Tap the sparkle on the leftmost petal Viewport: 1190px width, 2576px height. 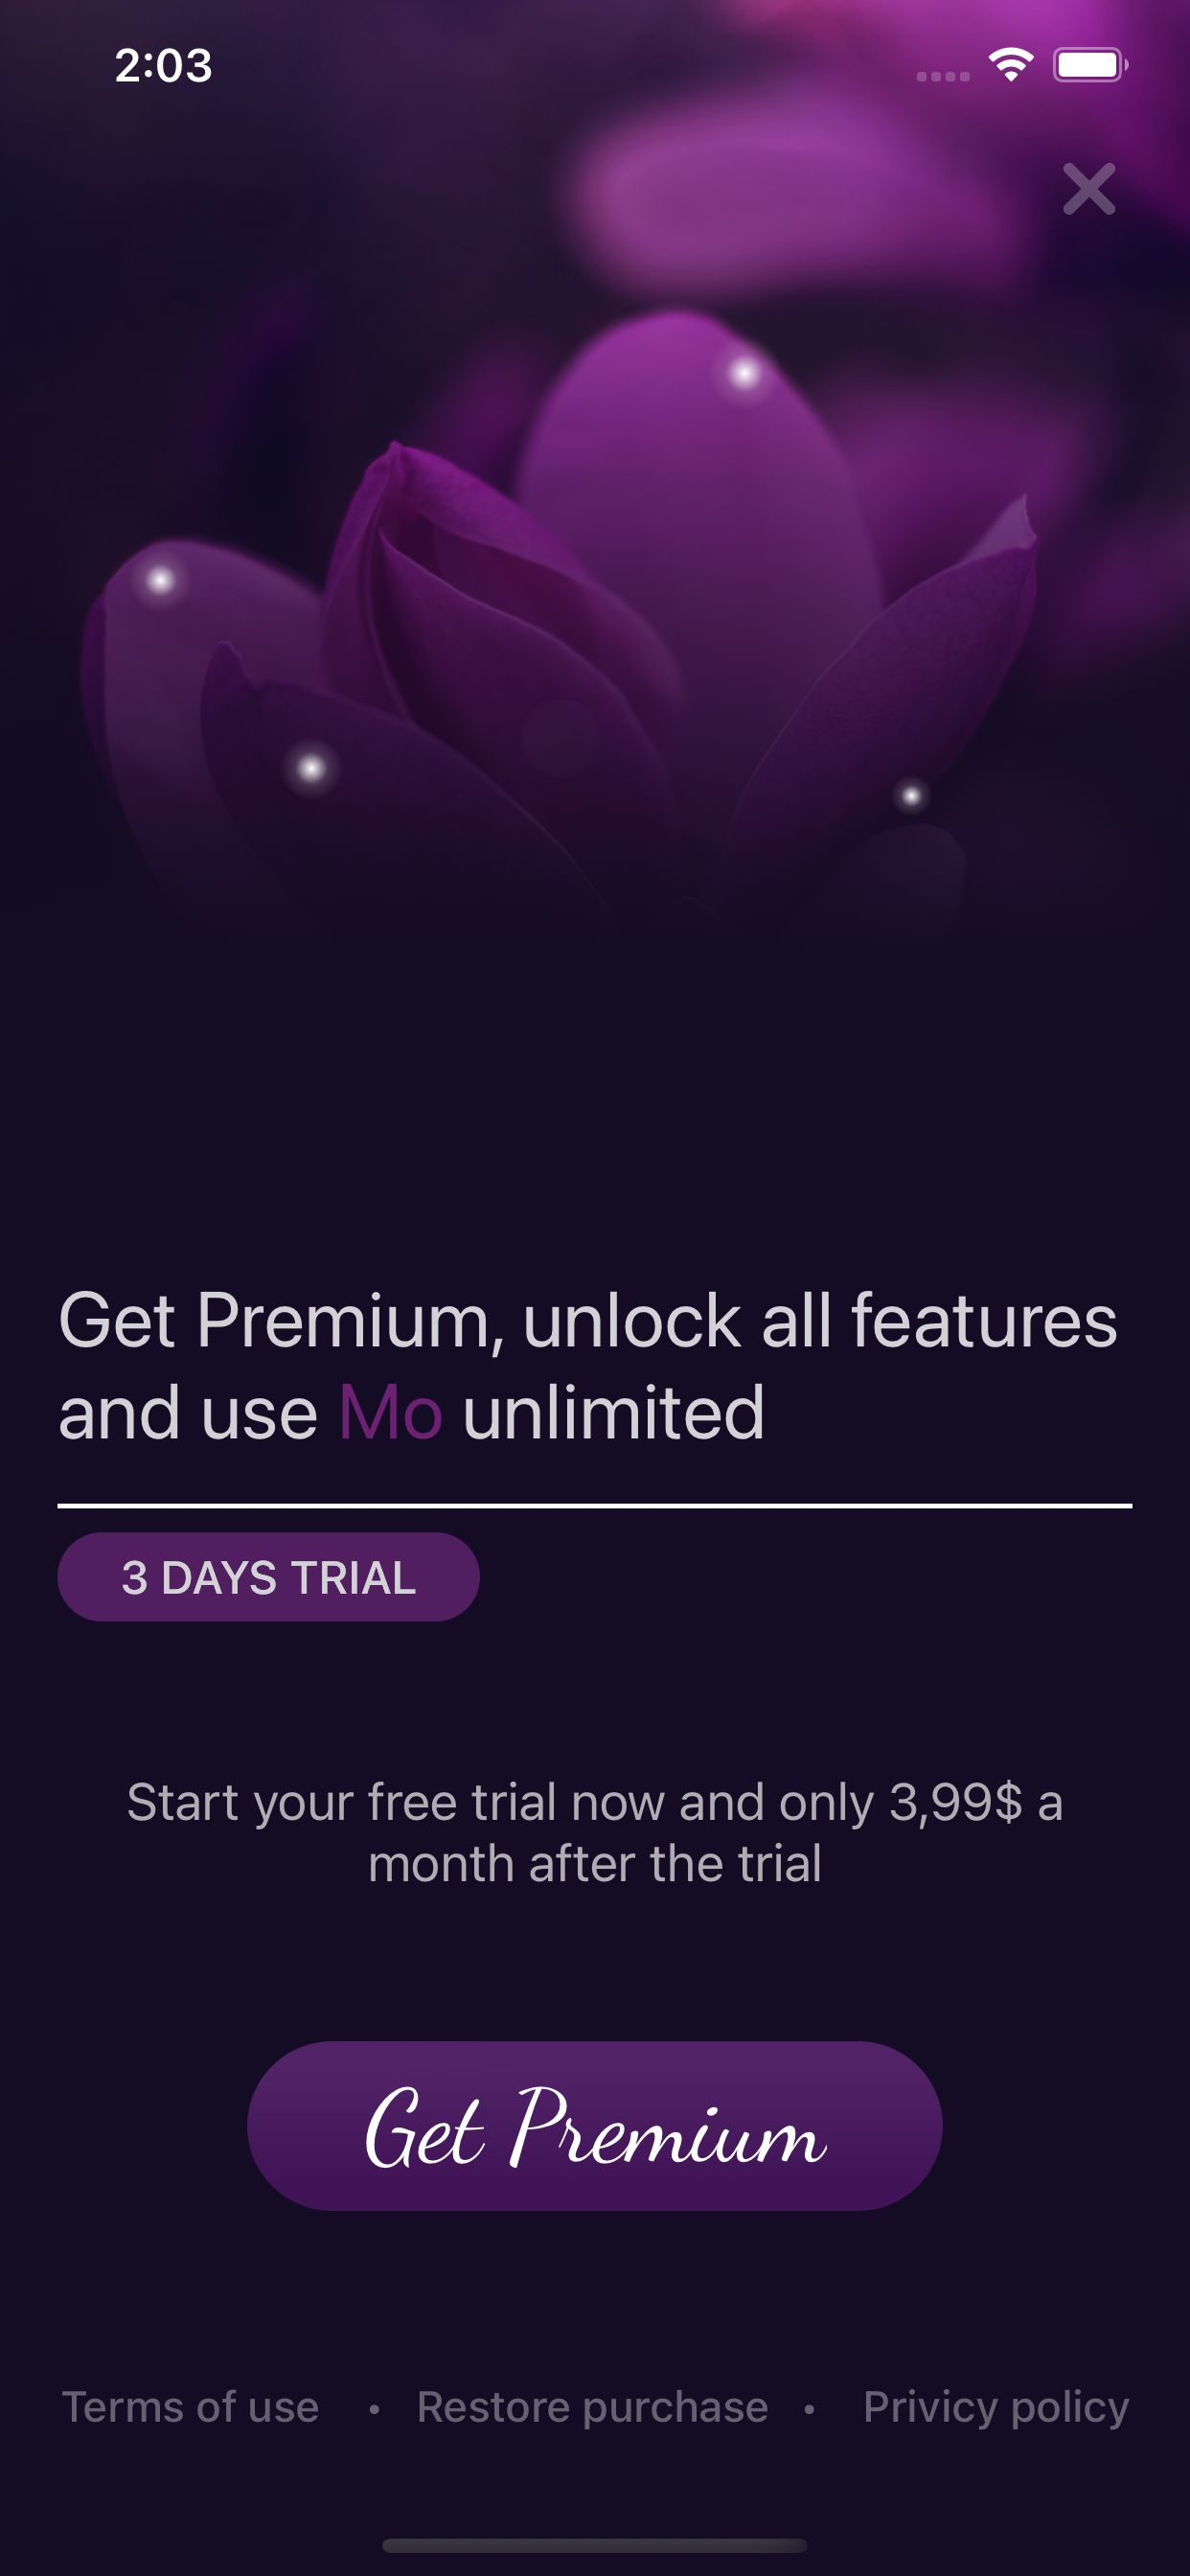pyautogui.click(x=160, y=580)
